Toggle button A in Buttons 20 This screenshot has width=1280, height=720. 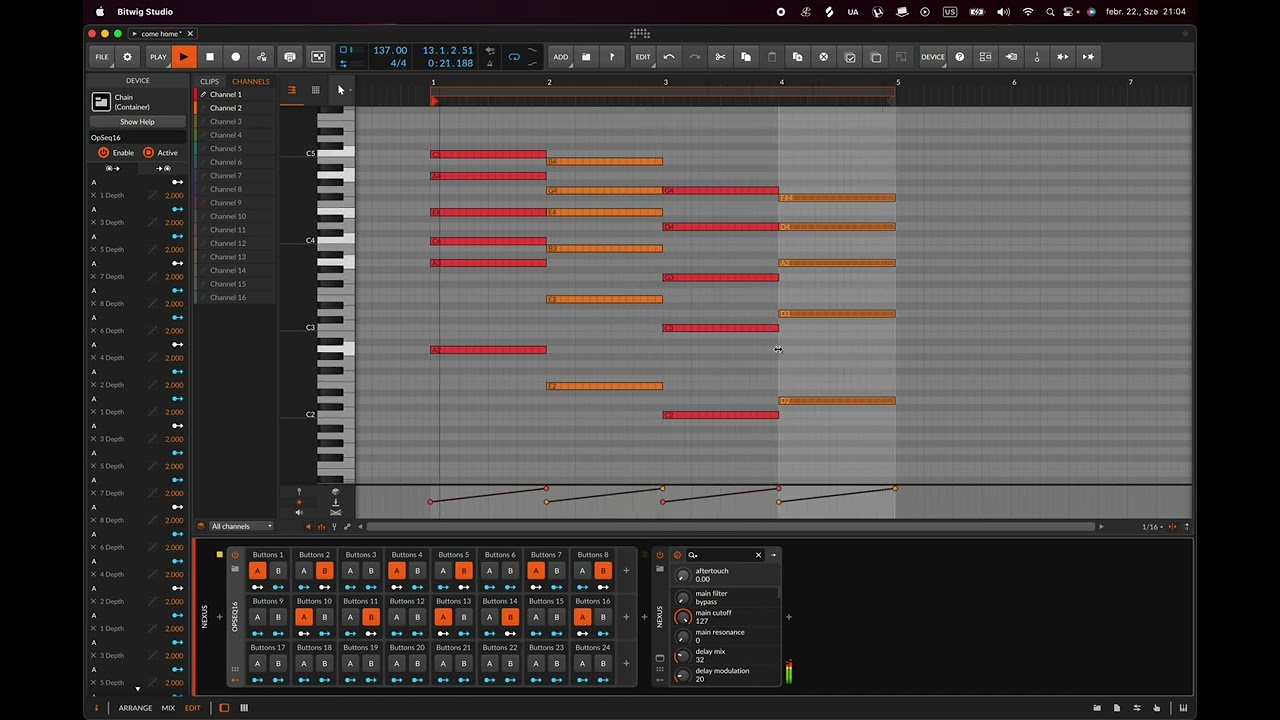396,663
